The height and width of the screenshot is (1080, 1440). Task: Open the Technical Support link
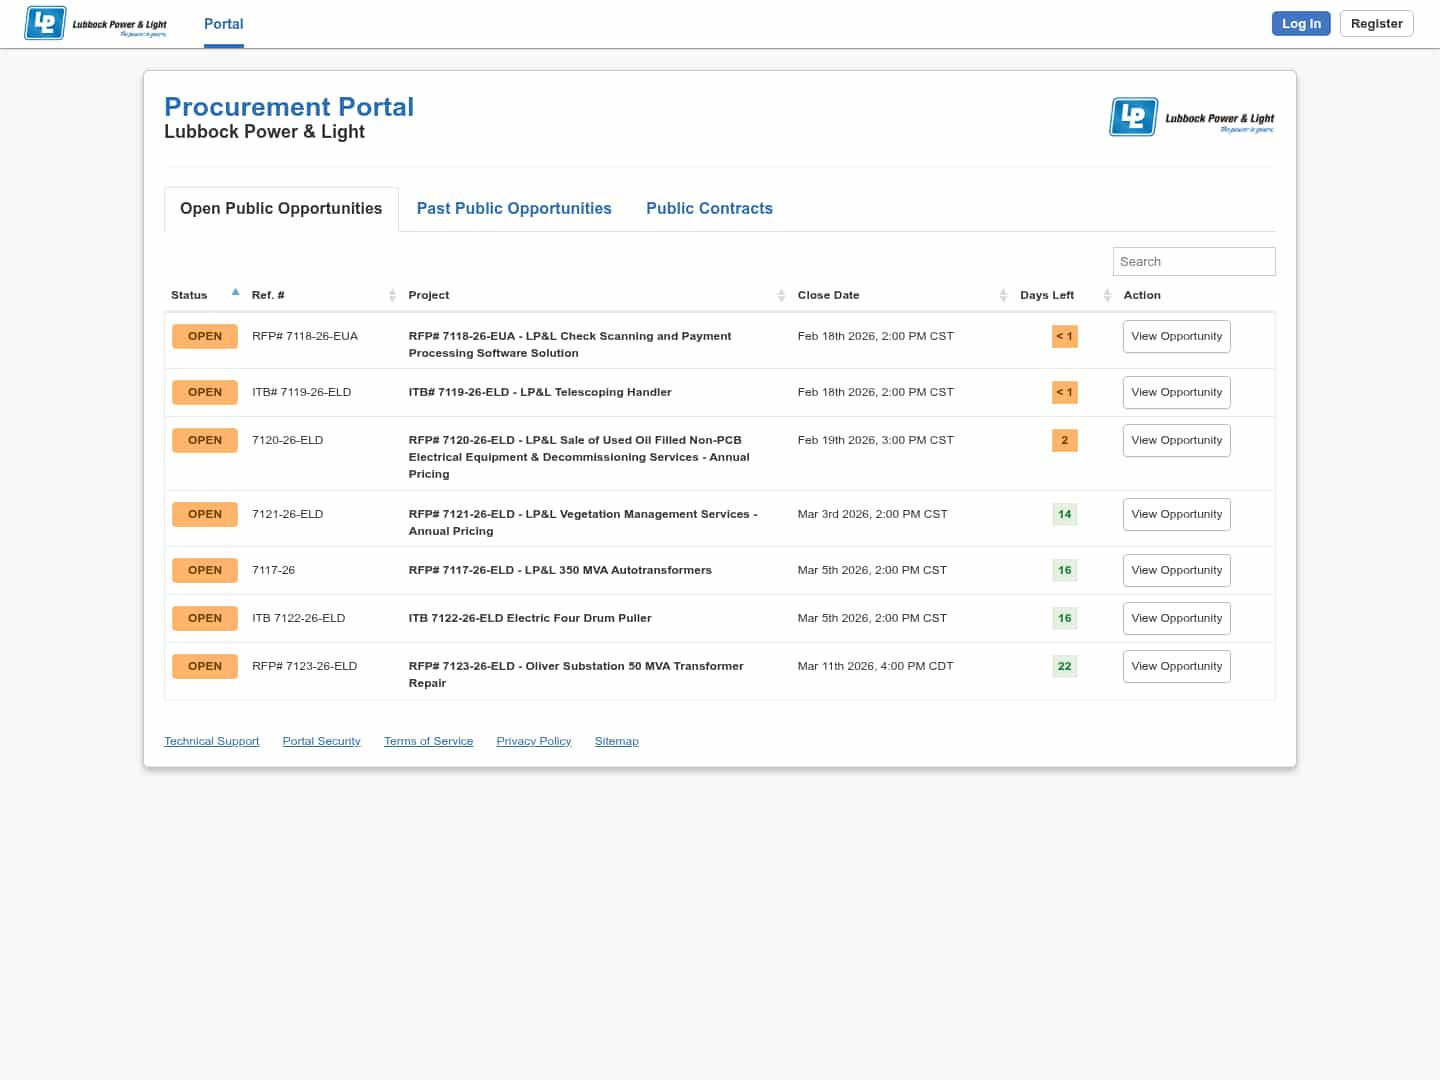[211, 741]
